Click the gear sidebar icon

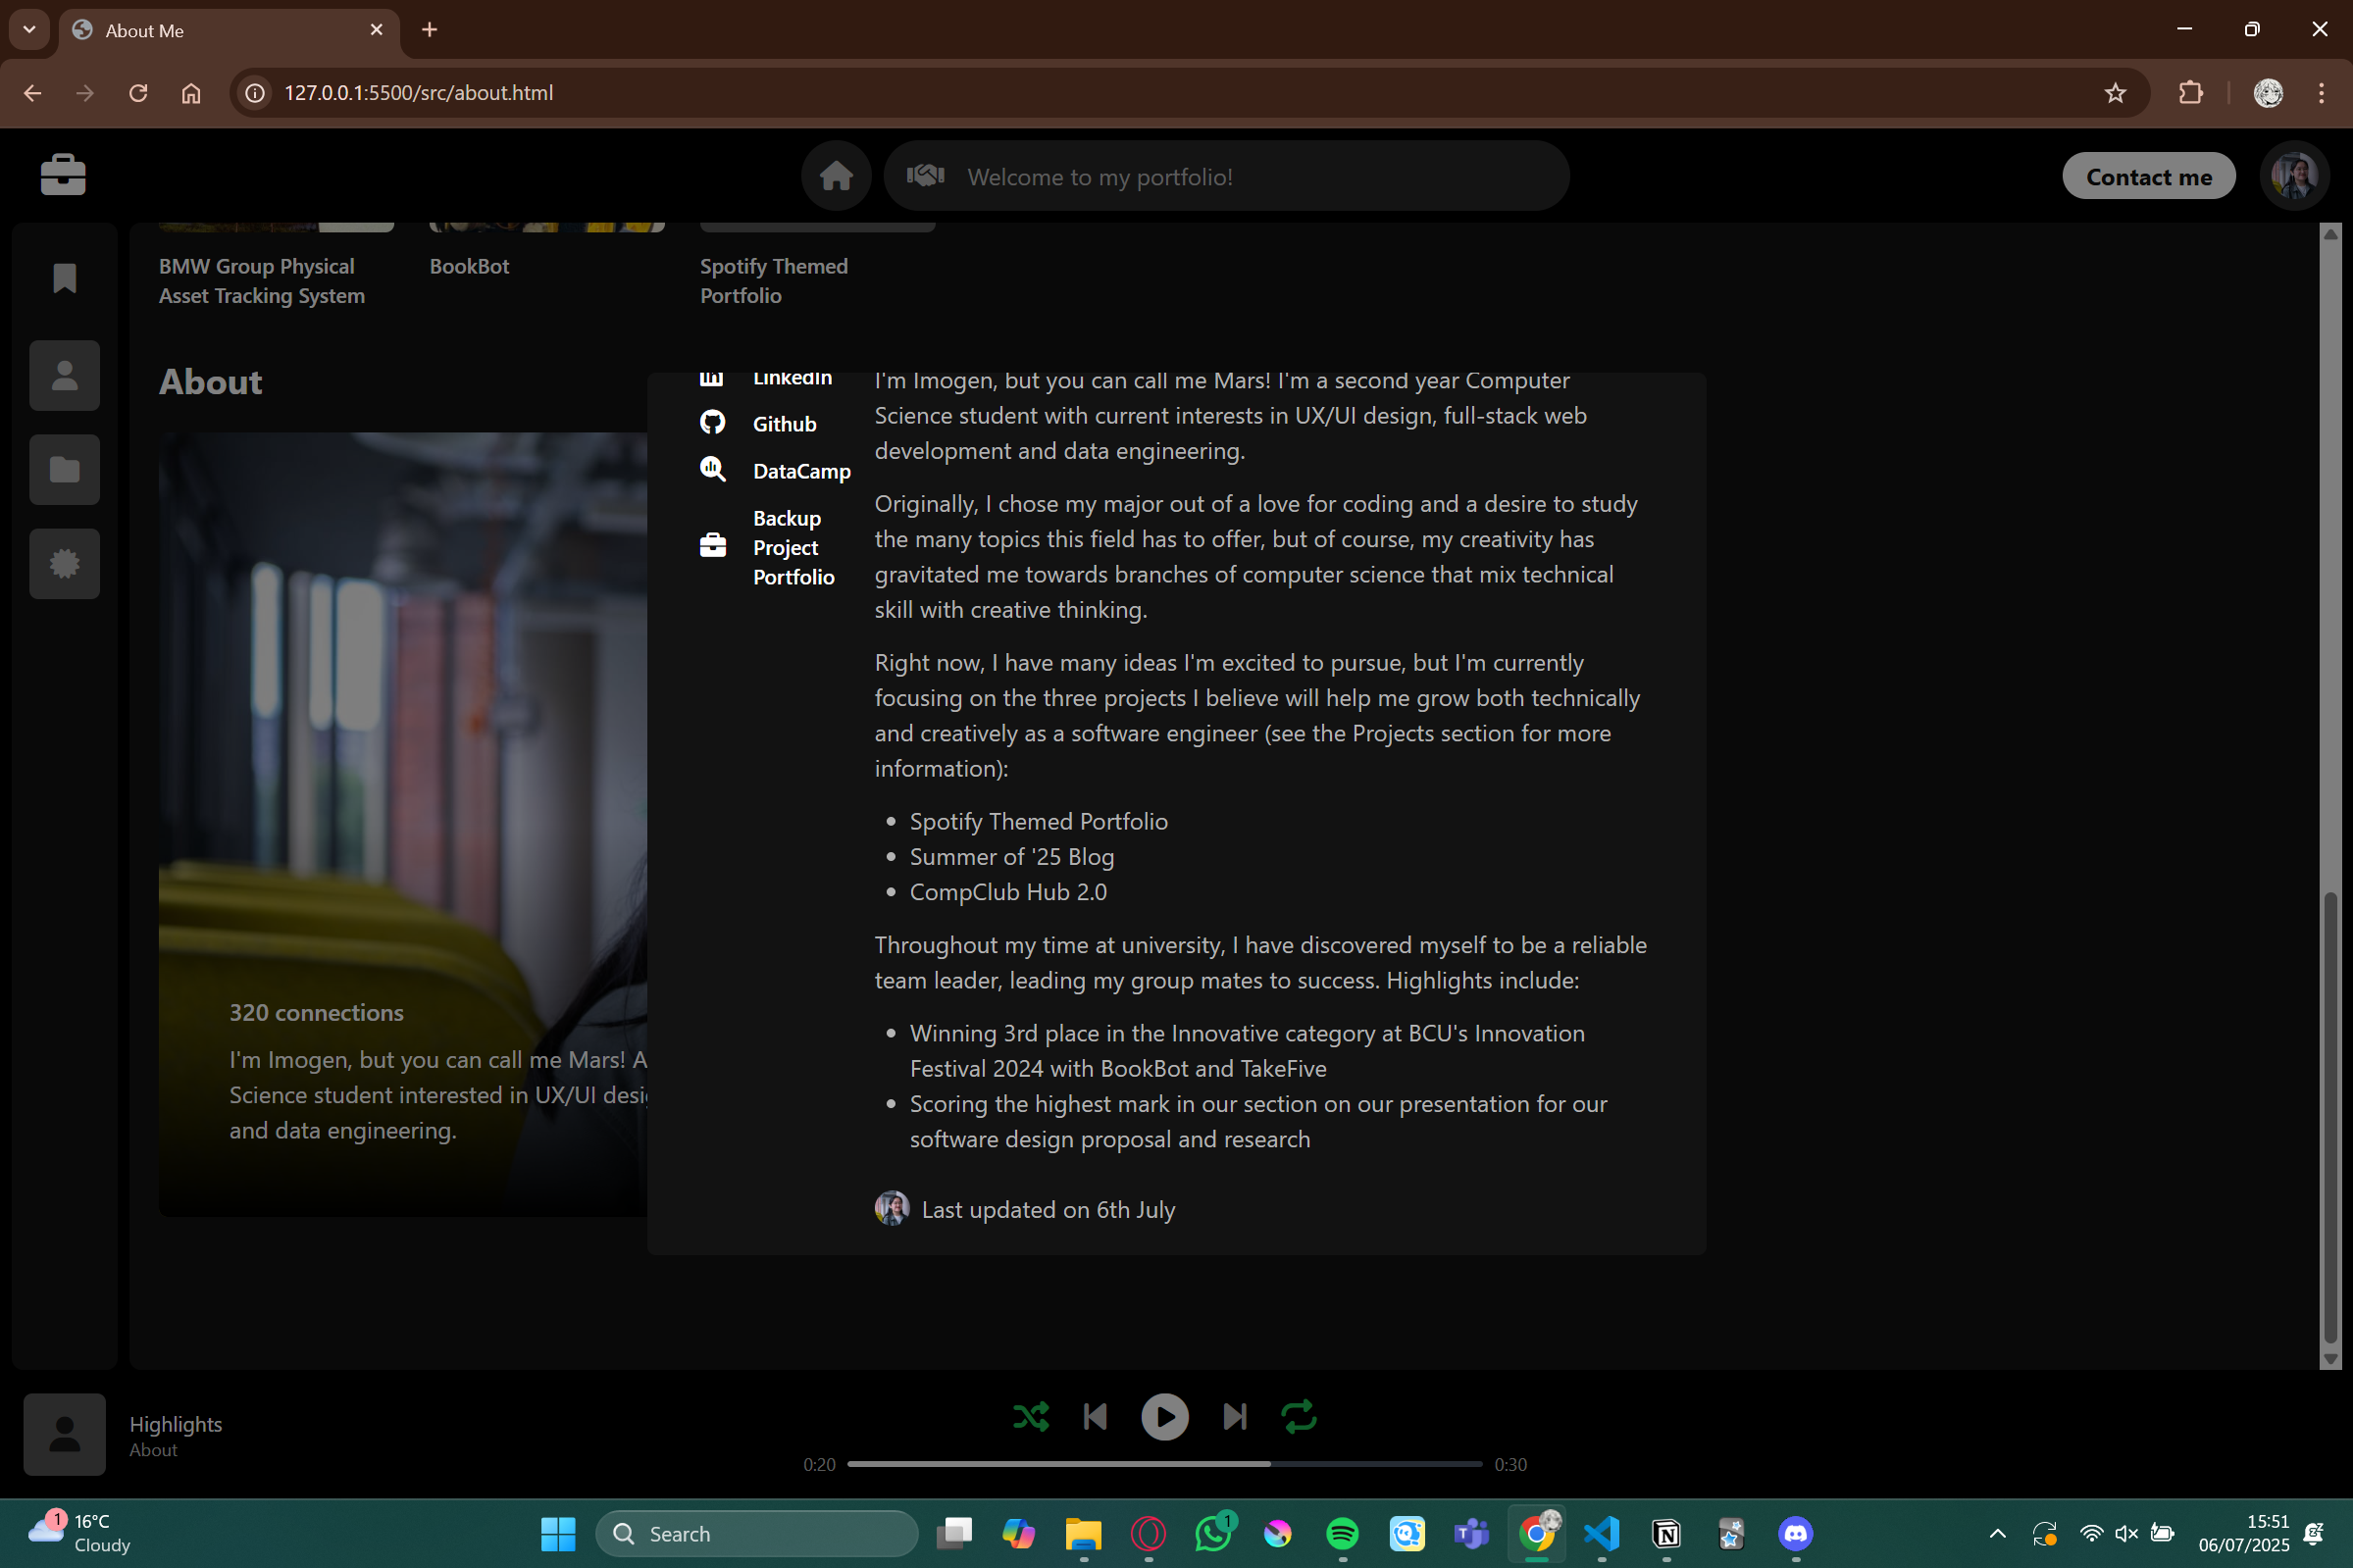pos(65,564)
